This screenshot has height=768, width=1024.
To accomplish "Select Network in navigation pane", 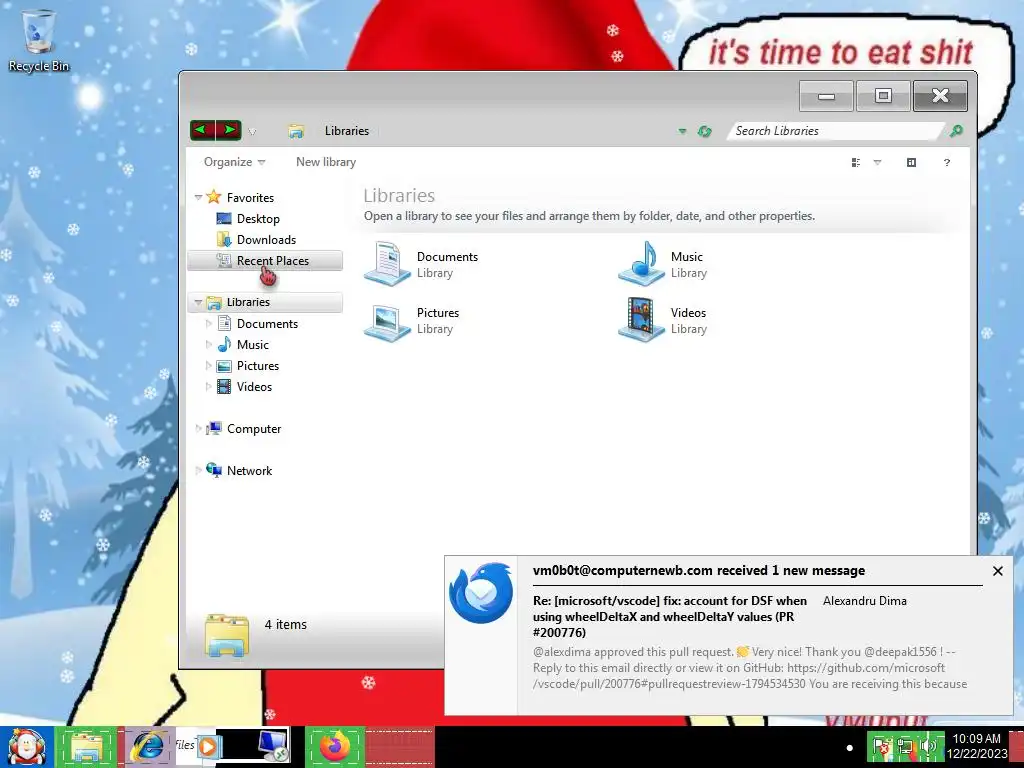I will 249,470.
